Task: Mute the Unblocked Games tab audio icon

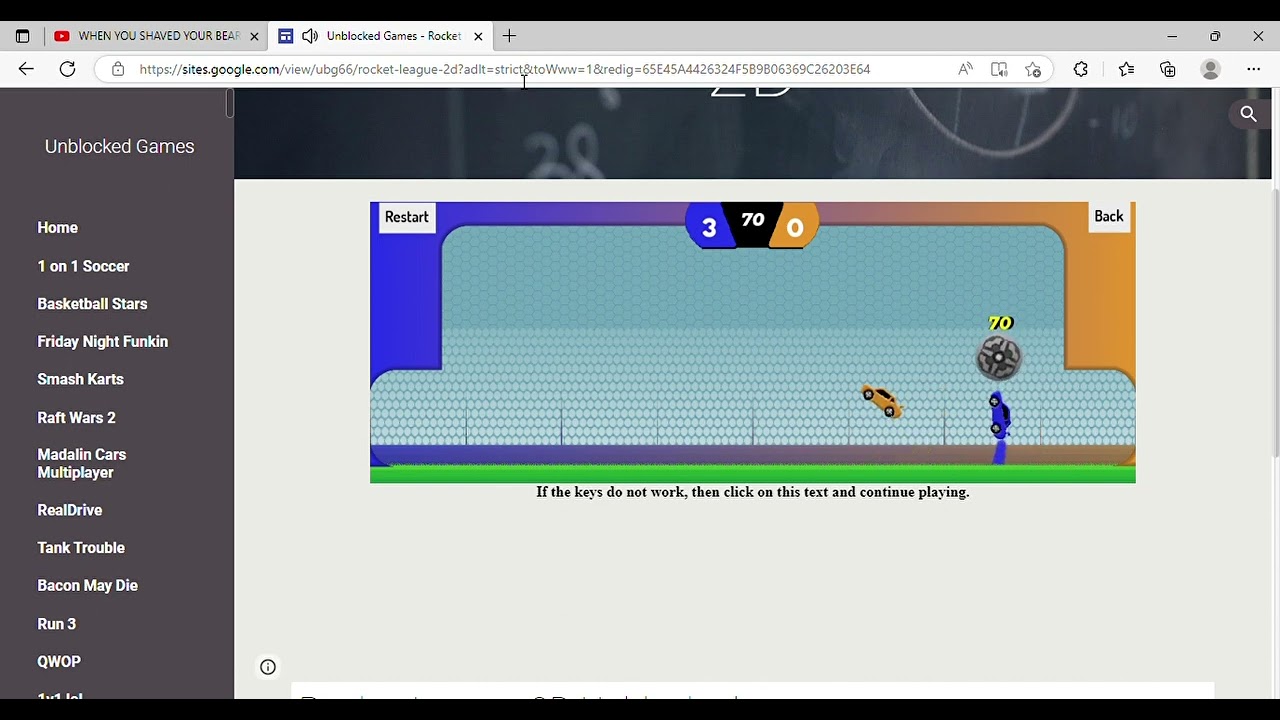Action: coord(310,36)
